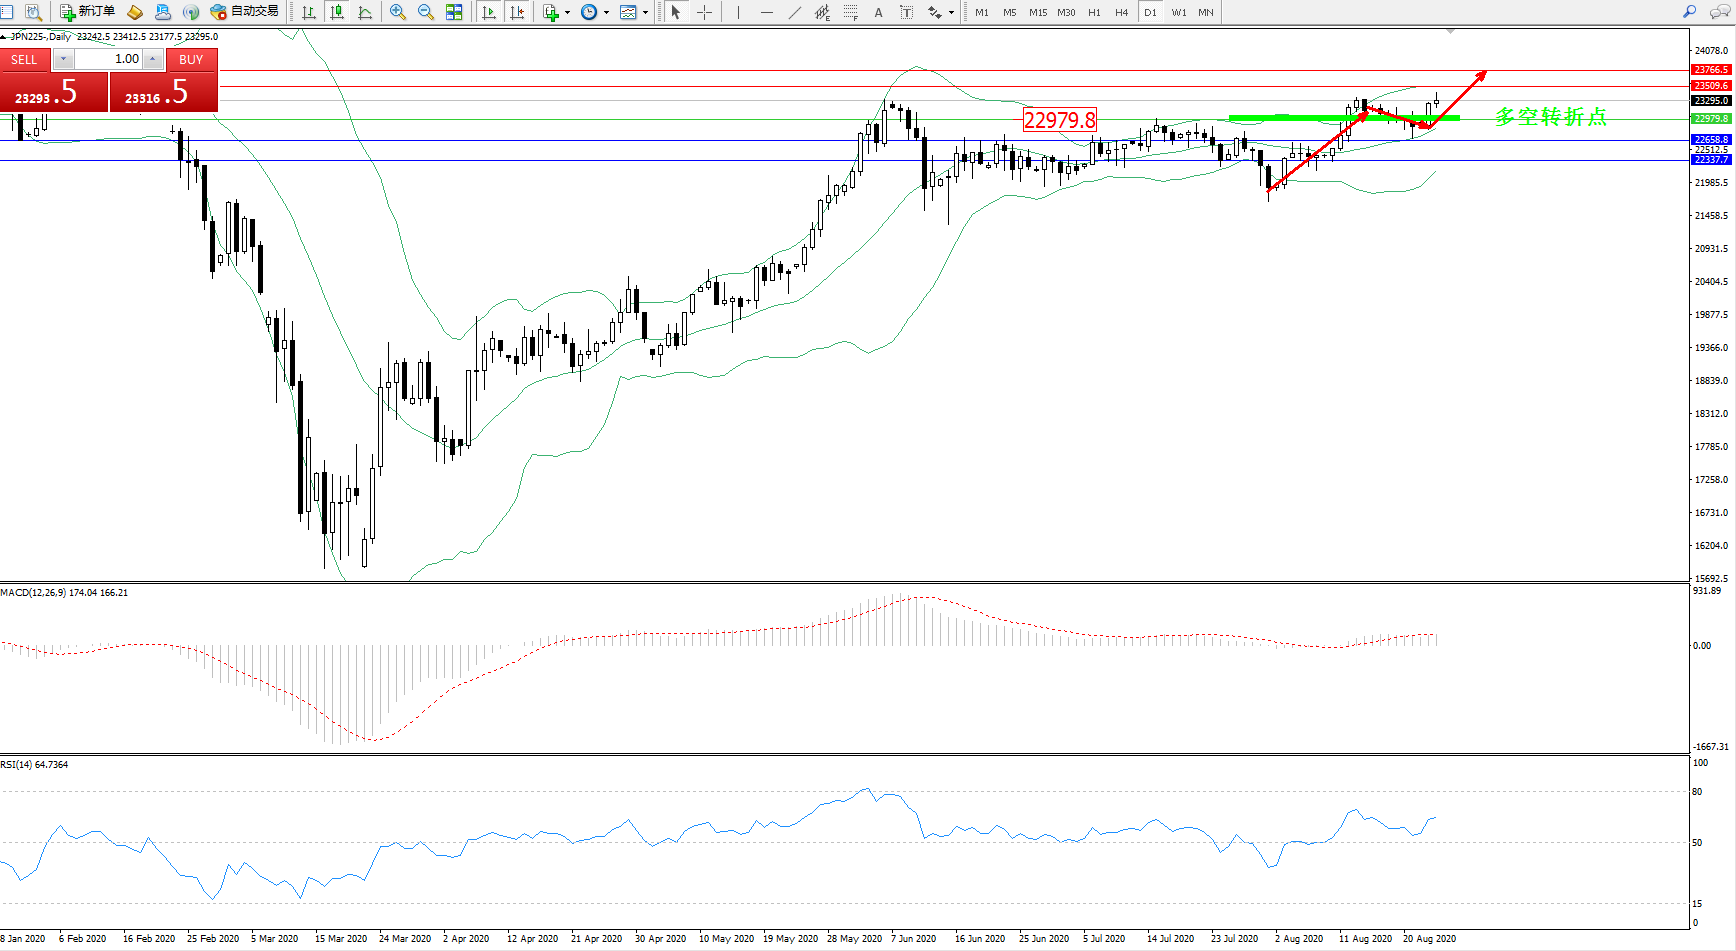Viewport: 1736px width, 951px height.
Task: Click the search magnifier at top right
Action: pyautogui.click(x=1689, y=12)
